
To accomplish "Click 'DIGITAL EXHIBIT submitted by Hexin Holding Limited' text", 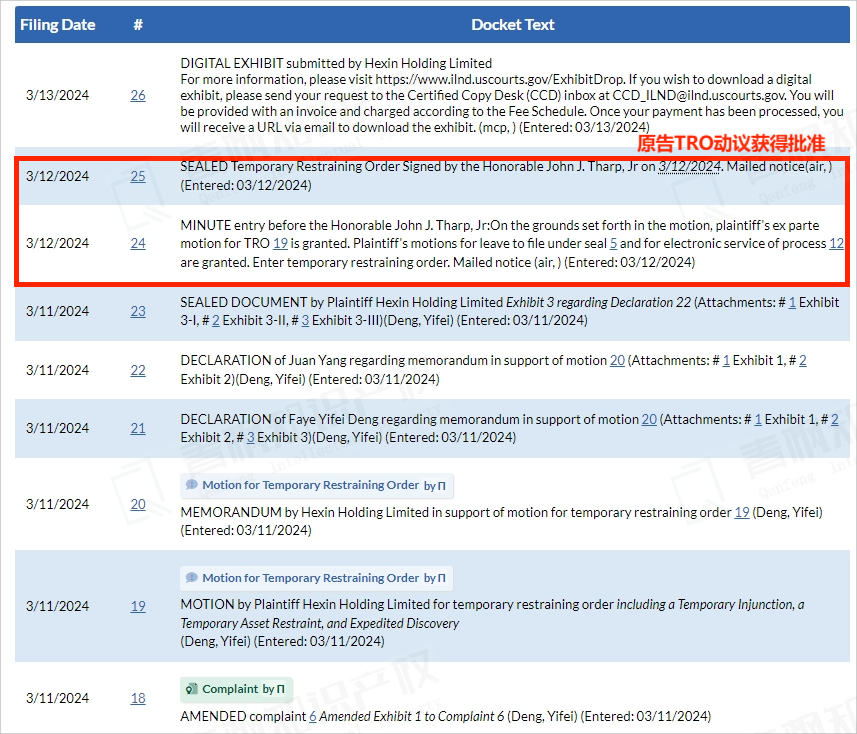I will tap(336, 63).
